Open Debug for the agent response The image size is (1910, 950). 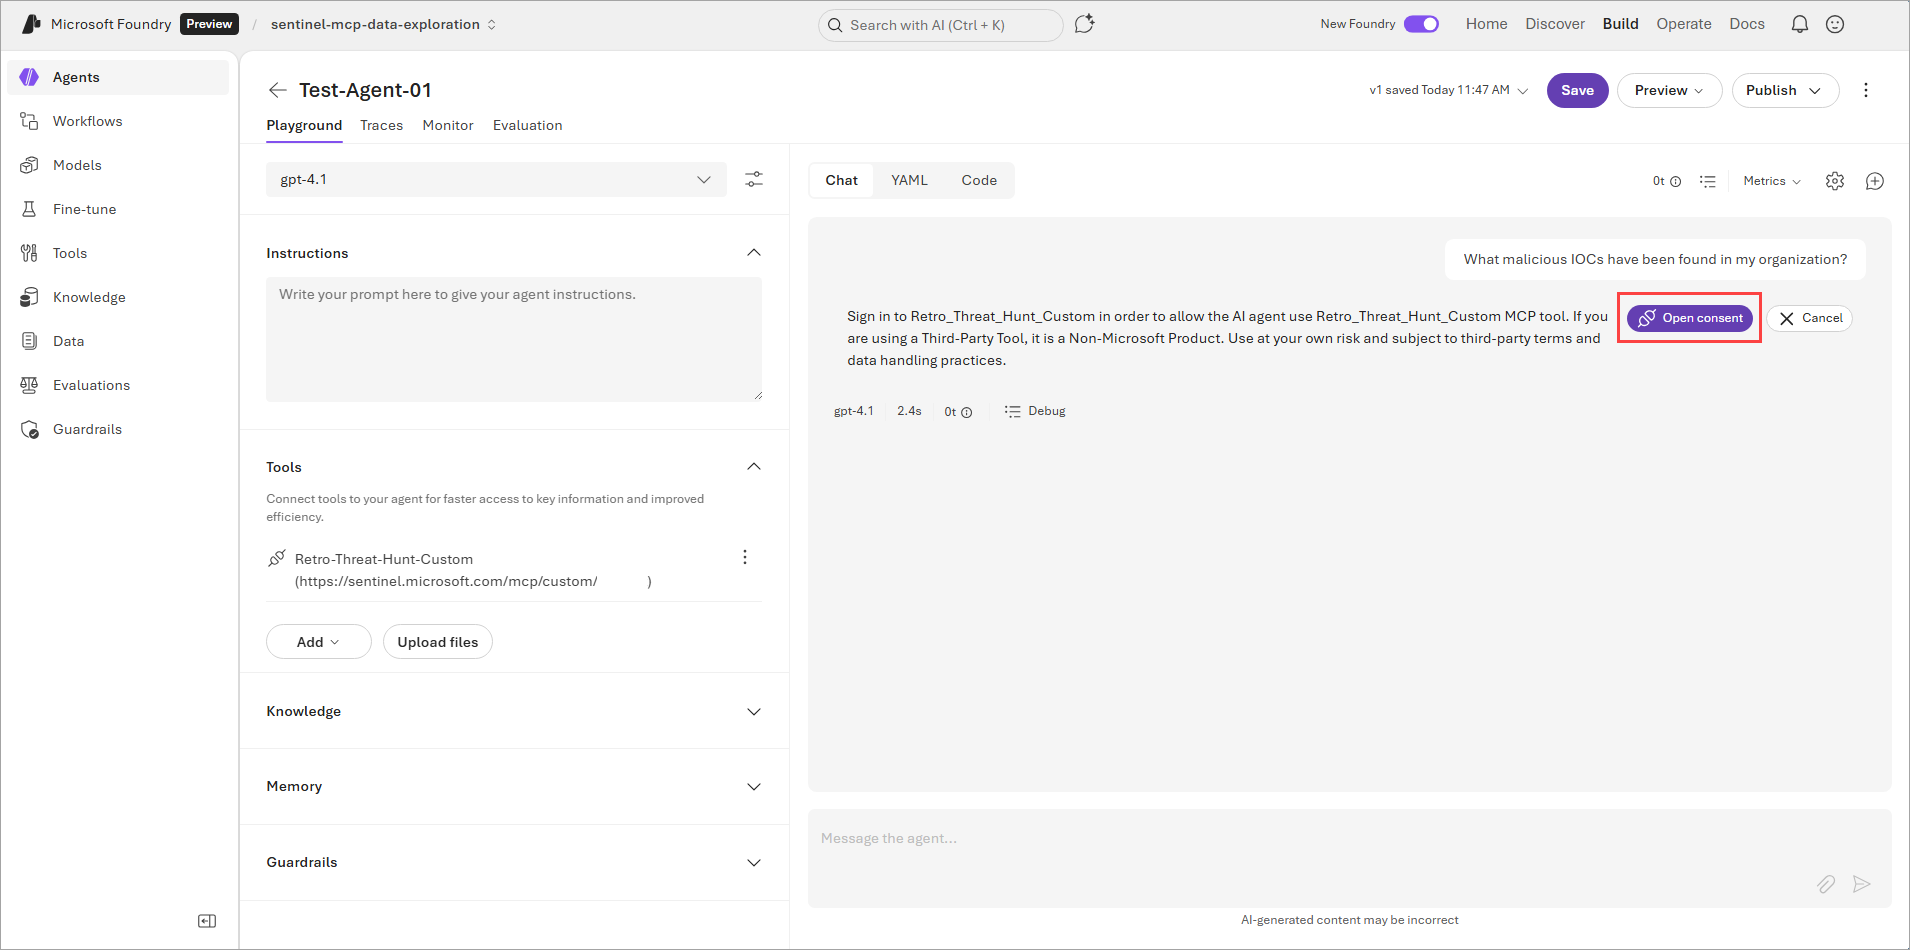1035,411
